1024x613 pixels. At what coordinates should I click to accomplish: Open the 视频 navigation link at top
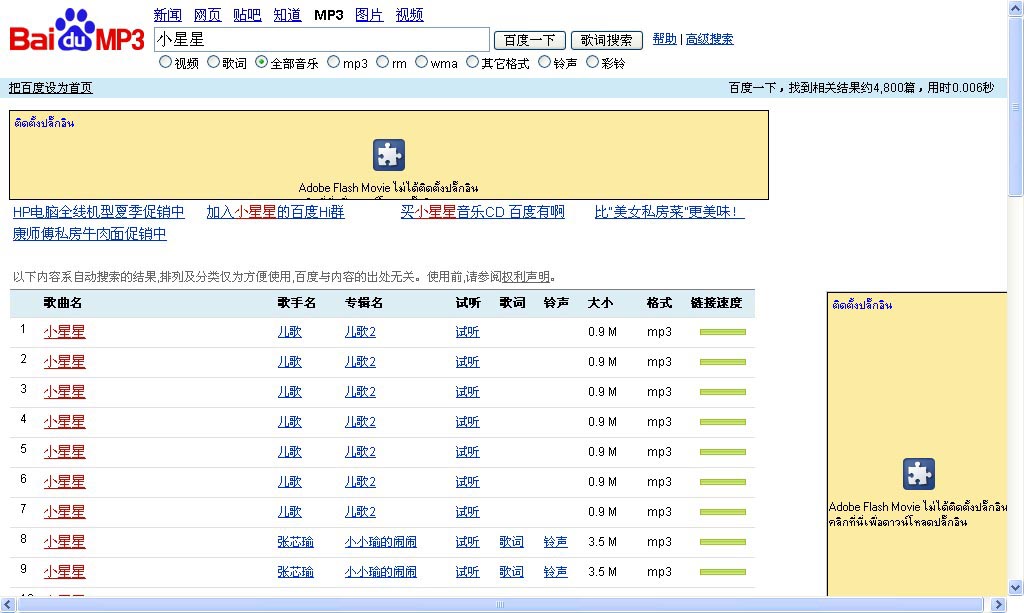(x=409, y=15)
